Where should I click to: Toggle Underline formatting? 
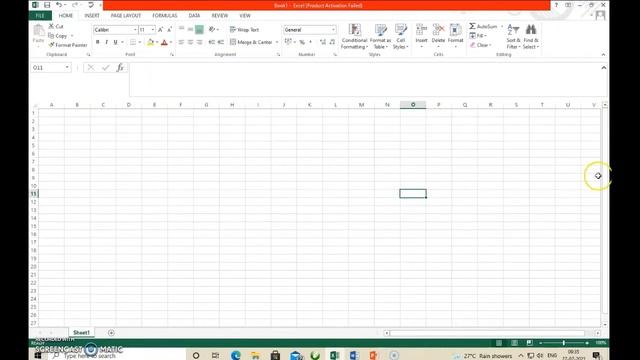[x=116, y=42]
